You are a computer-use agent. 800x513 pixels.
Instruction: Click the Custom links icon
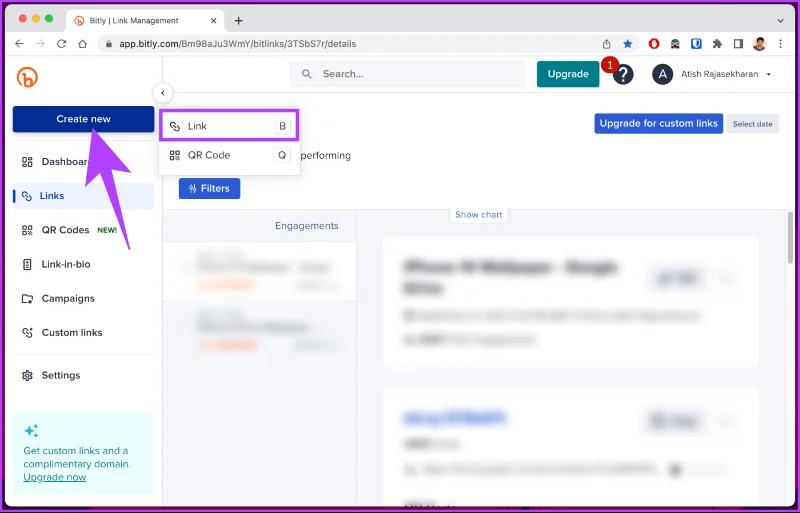[27, 333]
